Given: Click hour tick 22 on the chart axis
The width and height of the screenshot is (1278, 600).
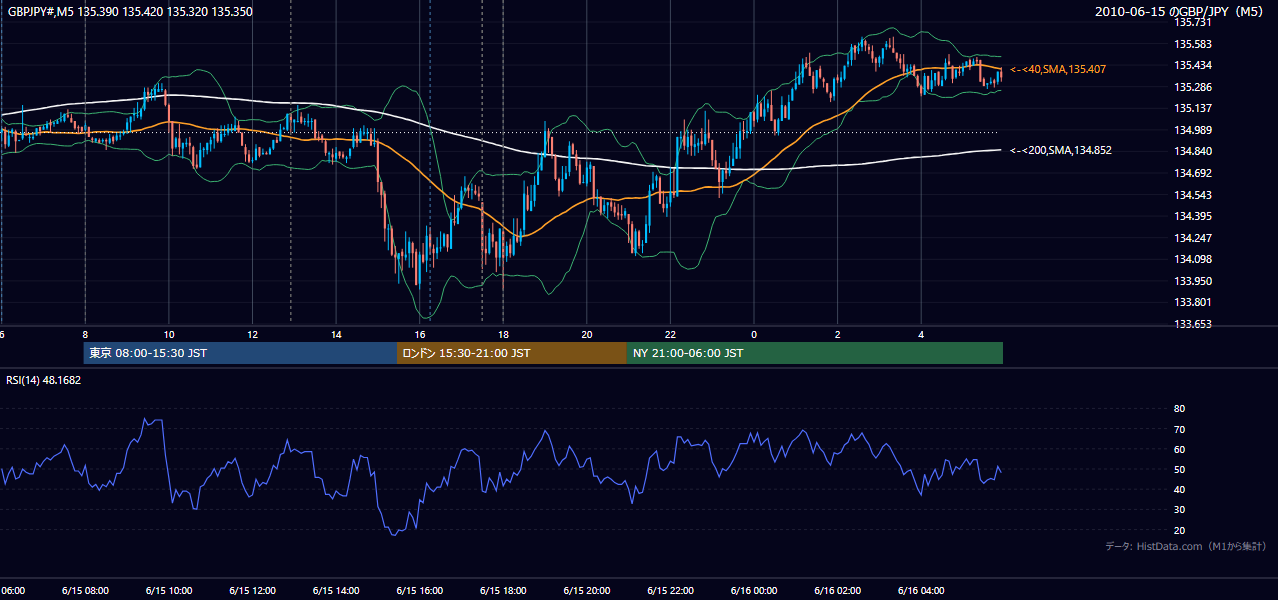Looking at the screenshot, I should 671,335.
